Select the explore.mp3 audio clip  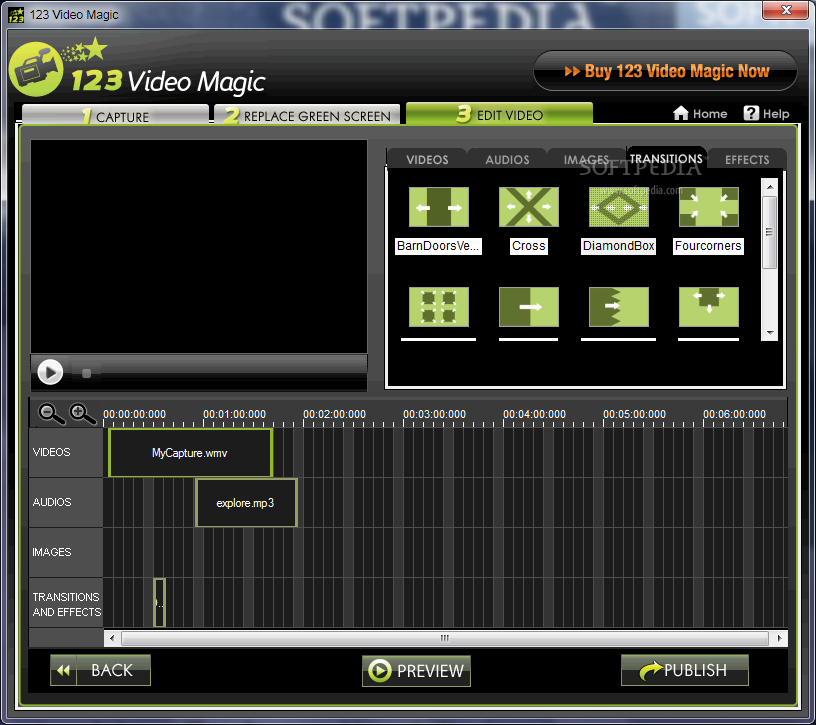tap(246, 503)
